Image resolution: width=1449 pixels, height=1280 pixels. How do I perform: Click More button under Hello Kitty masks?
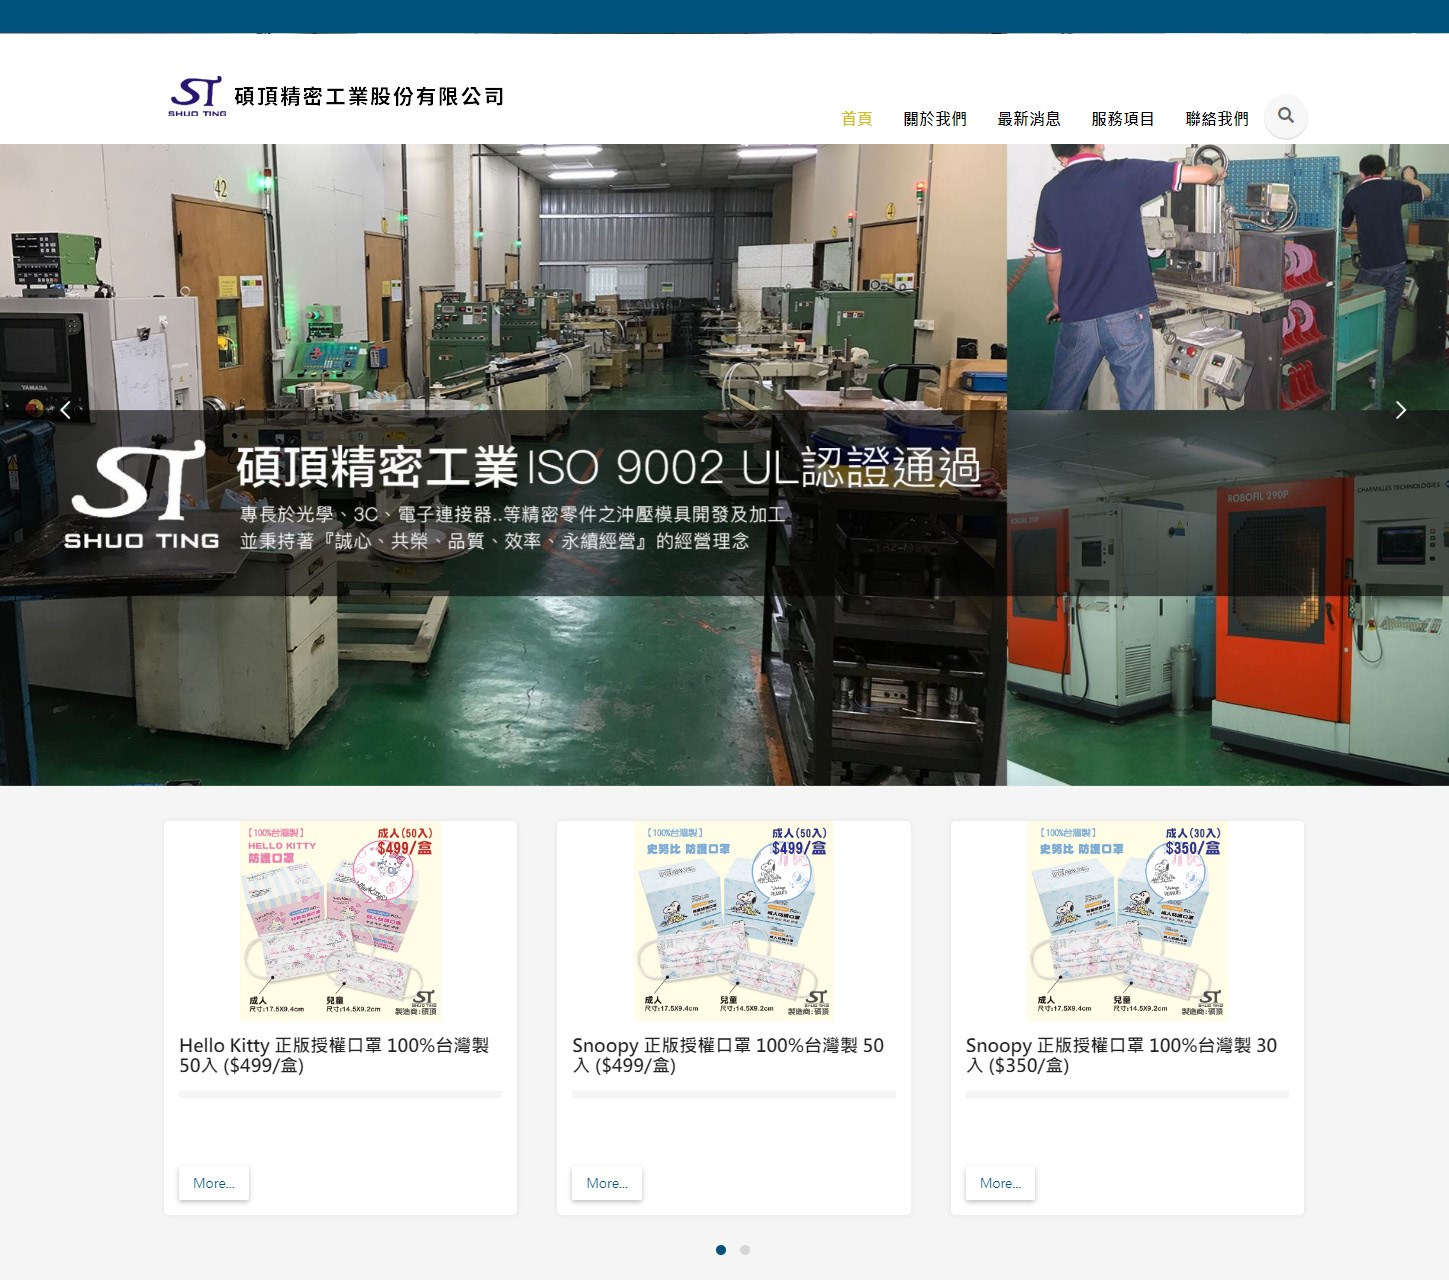pyautogui.click(x=214, y=1183)
